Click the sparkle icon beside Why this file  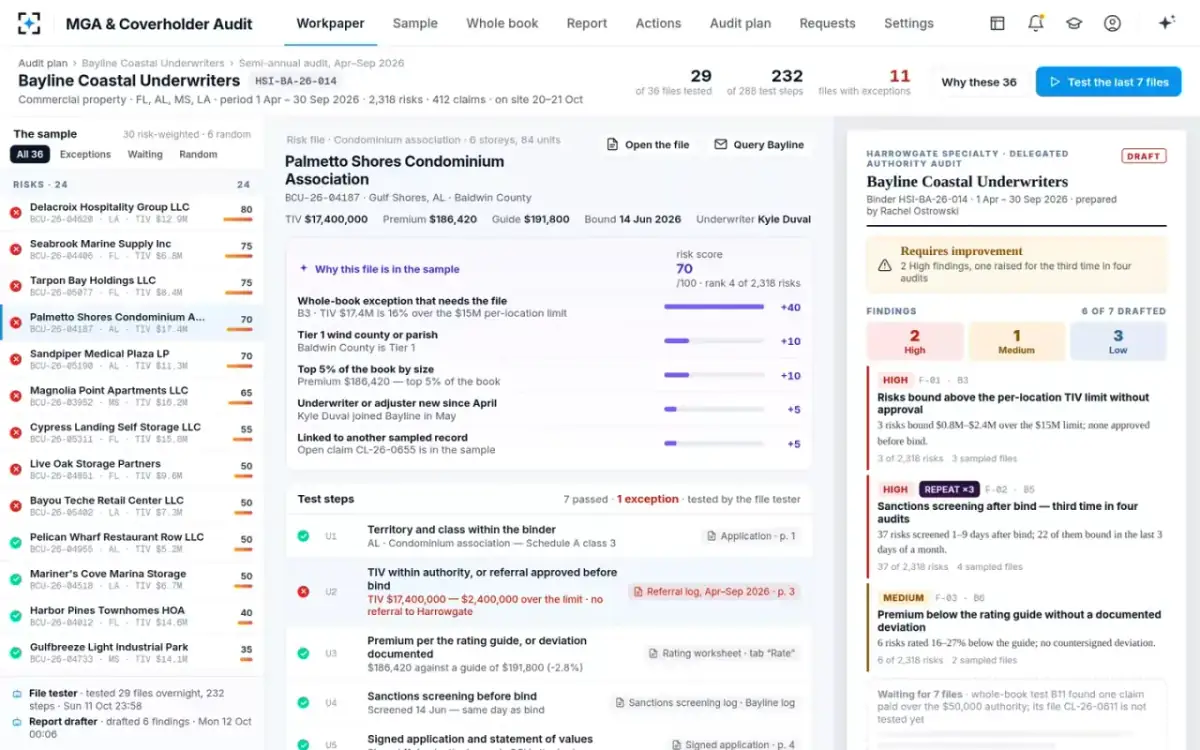tap(304, 269)
